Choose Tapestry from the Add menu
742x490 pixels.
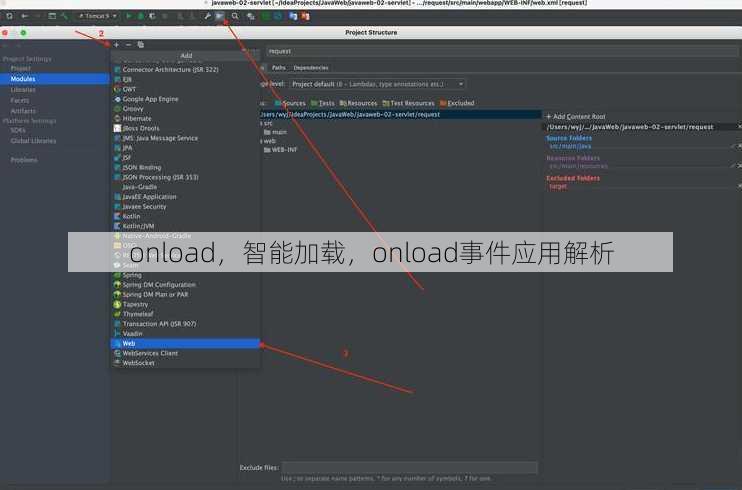point(186,304)
